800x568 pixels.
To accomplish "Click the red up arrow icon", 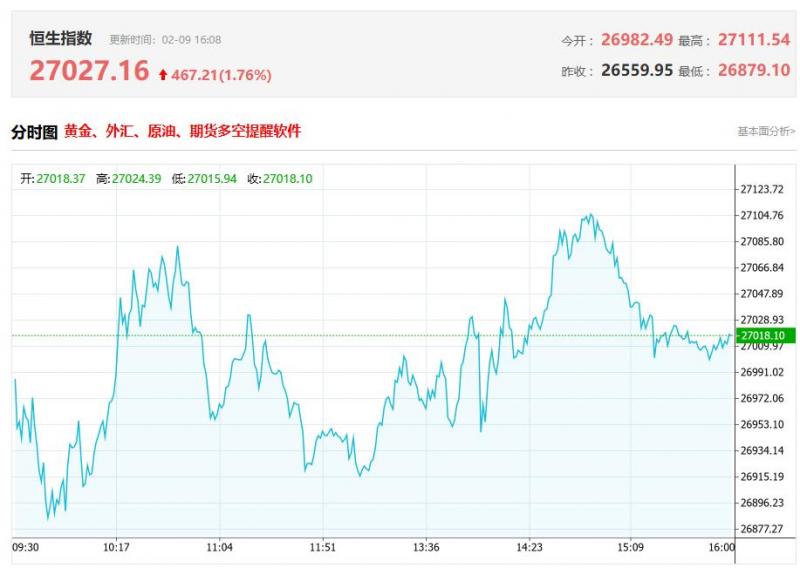I will click(163, 75).
